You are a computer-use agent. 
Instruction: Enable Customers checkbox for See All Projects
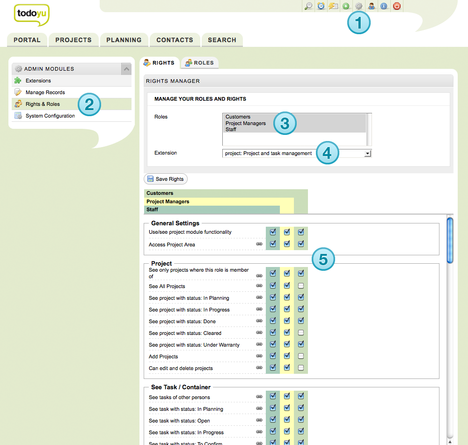click(301, 286)
